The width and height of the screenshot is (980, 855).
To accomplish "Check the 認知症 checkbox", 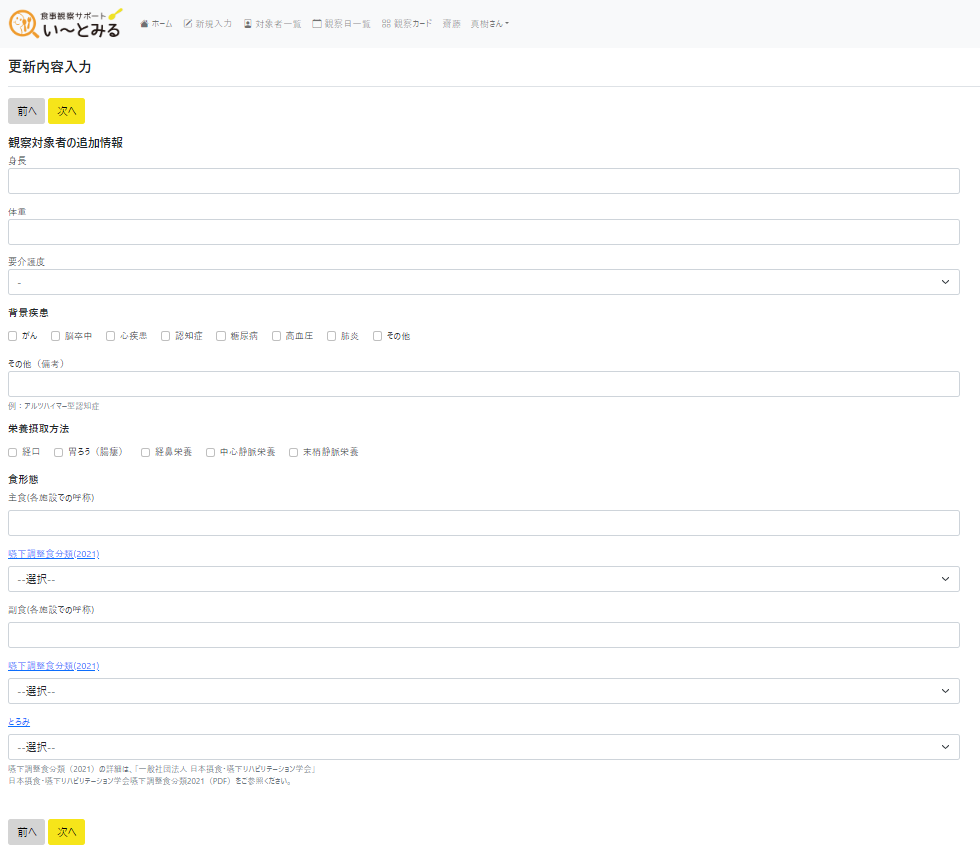I will coord(166,336).
